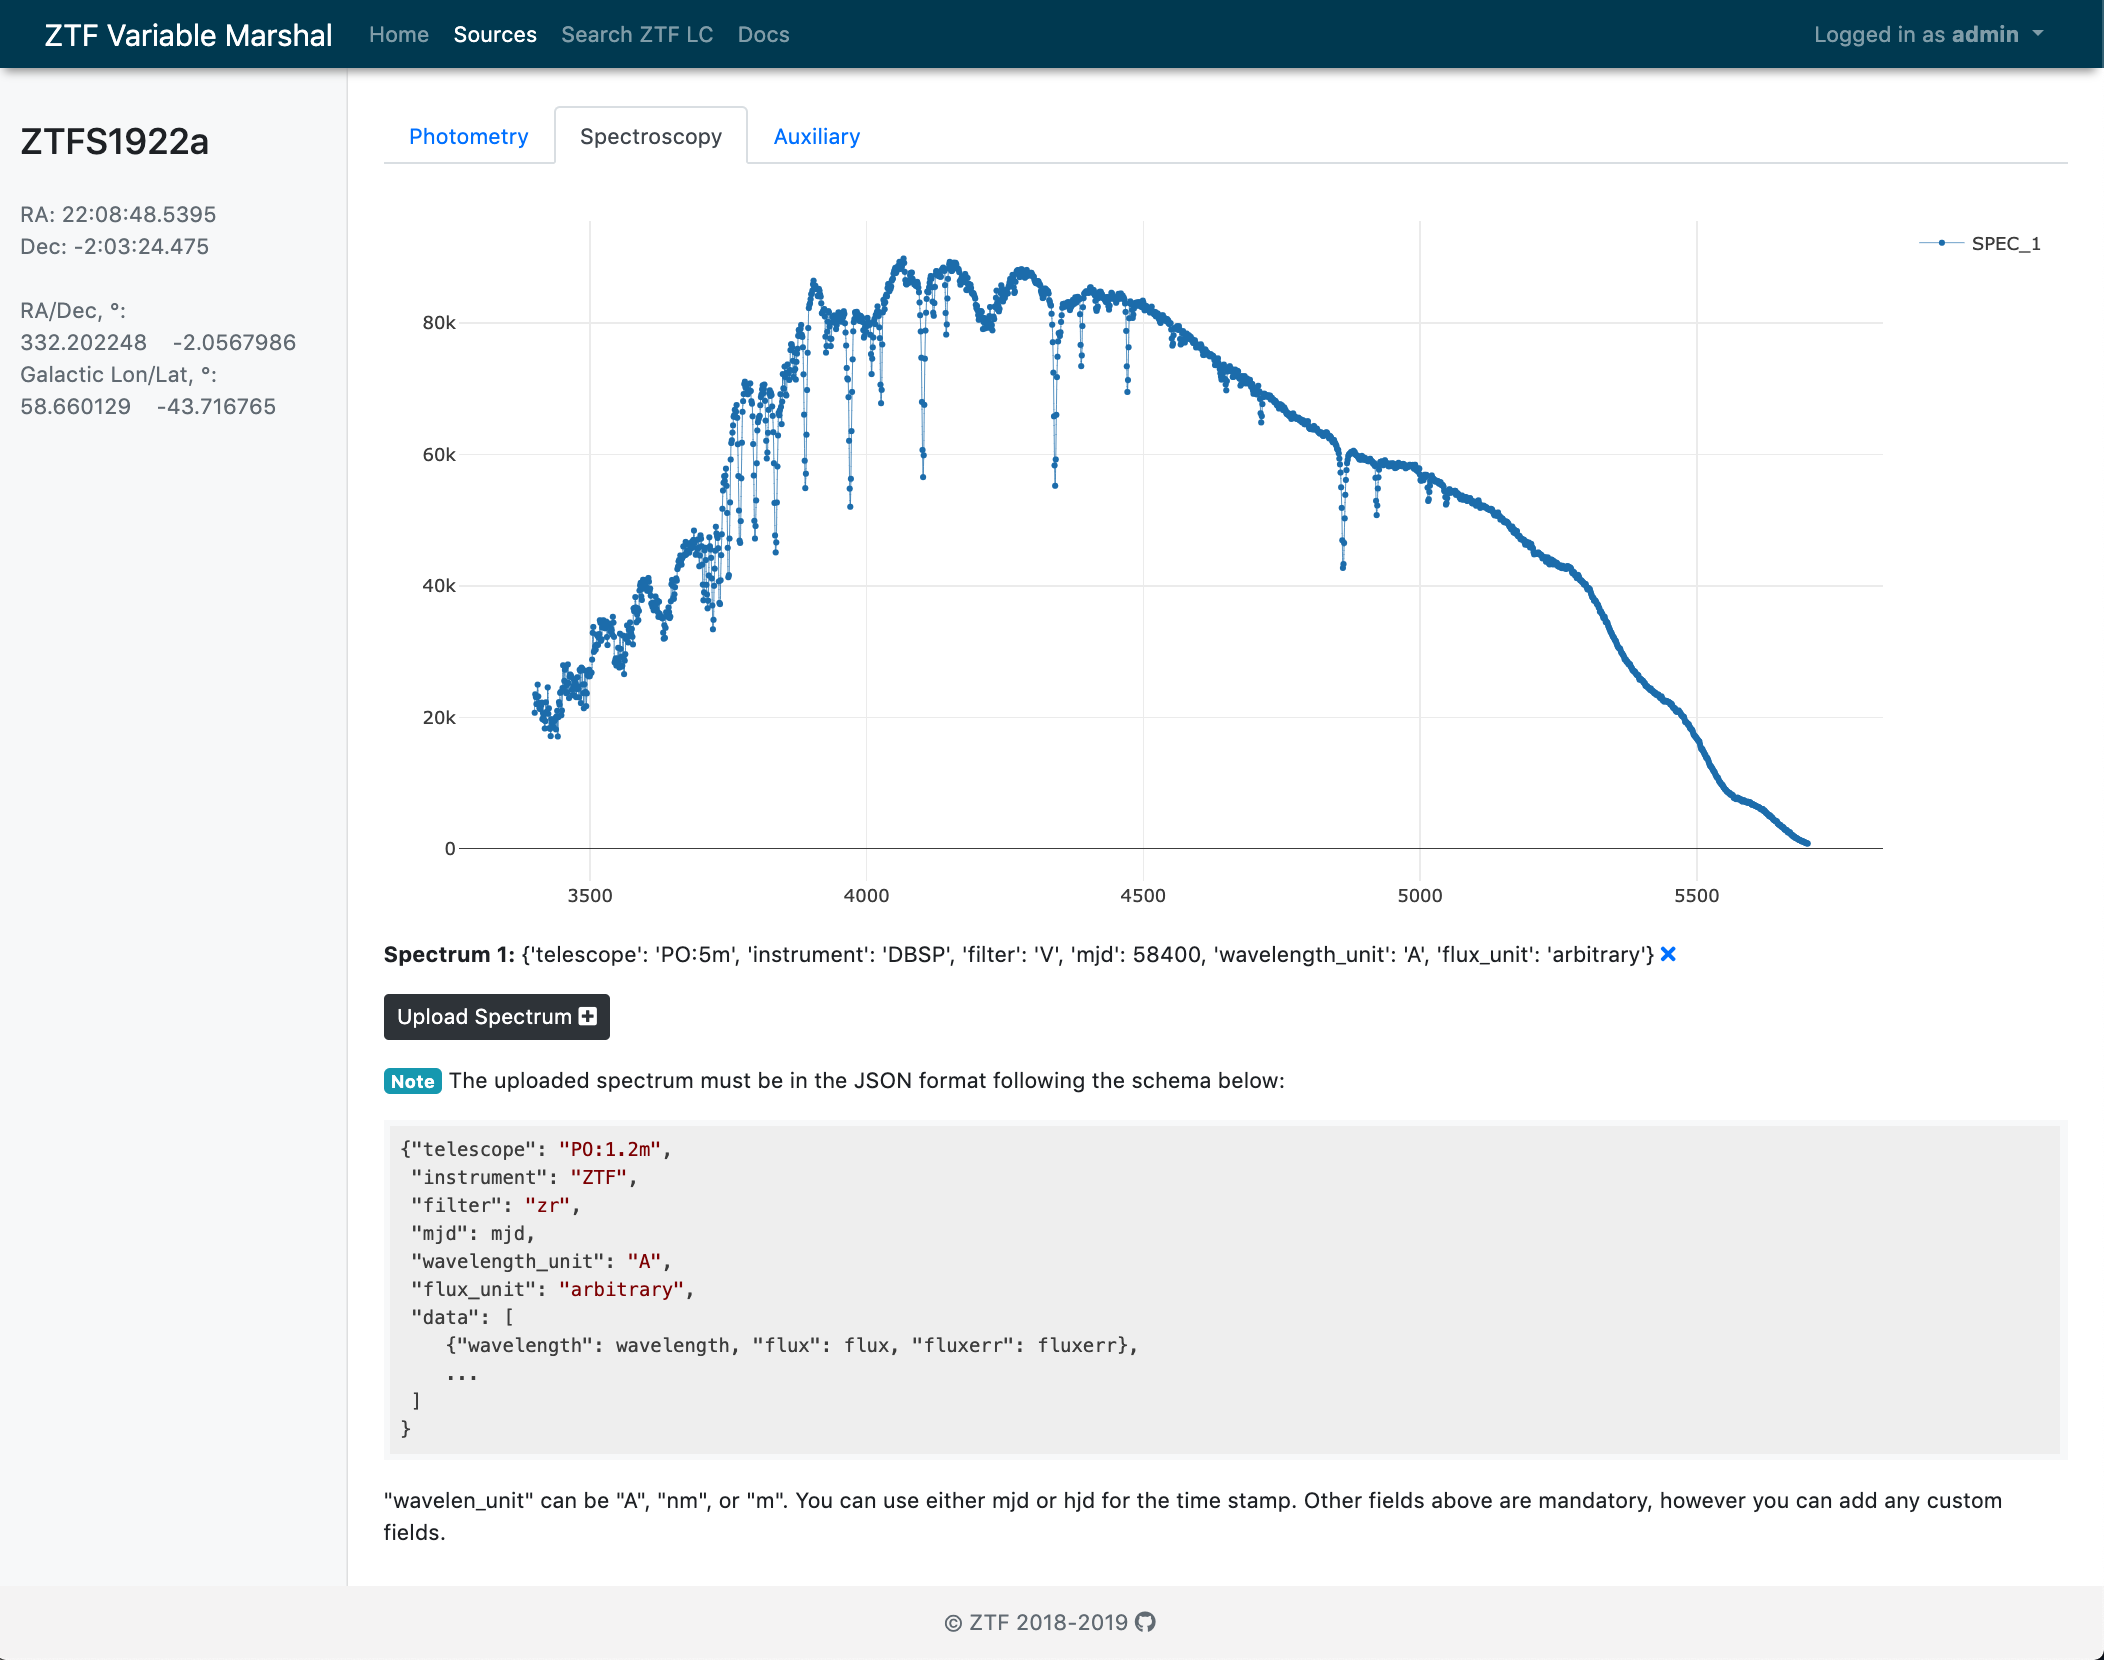
Task: Click the ZTF Variable Marshal brand link
Action: pos(188,35)
